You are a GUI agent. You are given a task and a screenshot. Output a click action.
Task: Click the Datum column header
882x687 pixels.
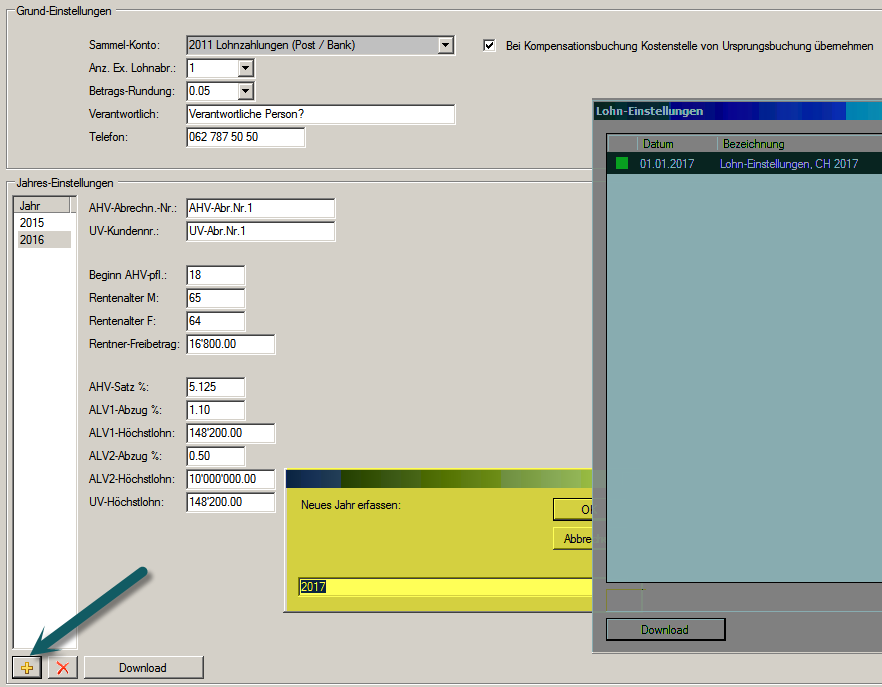[677, 144]
